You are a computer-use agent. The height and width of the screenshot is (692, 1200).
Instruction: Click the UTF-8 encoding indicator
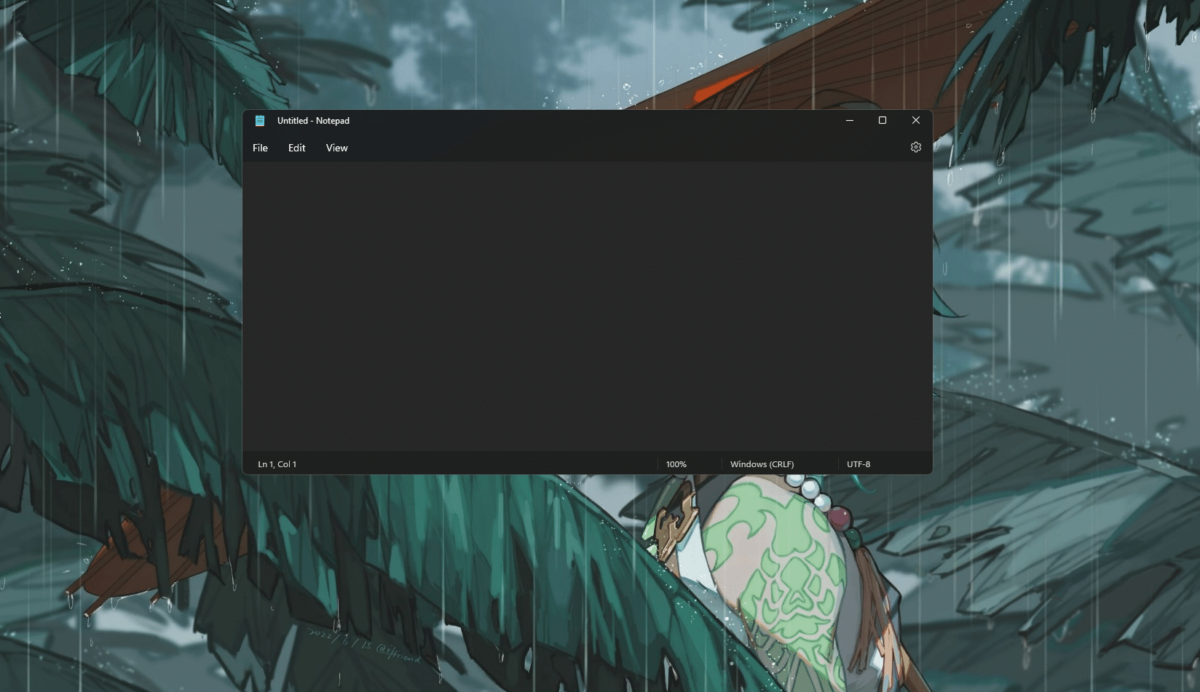[858, 464]
